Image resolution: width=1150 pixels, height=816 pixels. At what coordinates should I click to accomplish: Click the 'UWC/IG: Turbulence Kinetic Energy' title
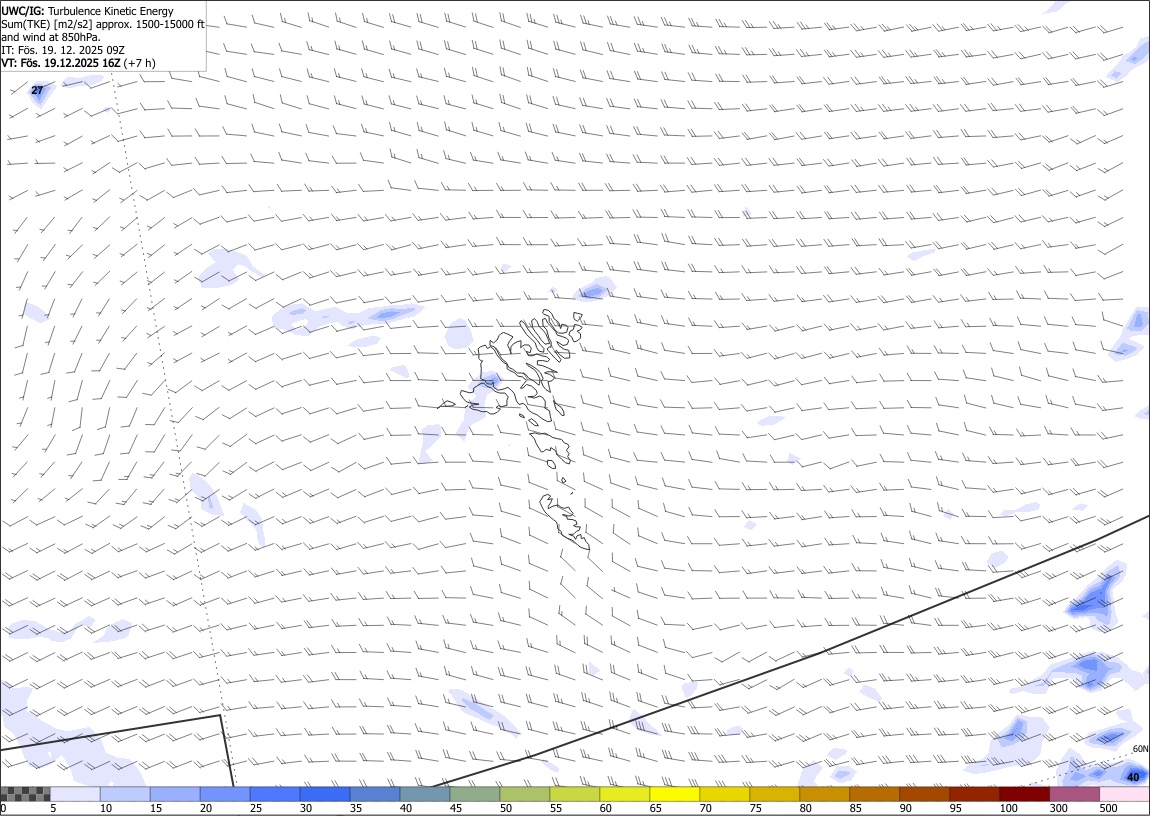(x=87, y=11)
